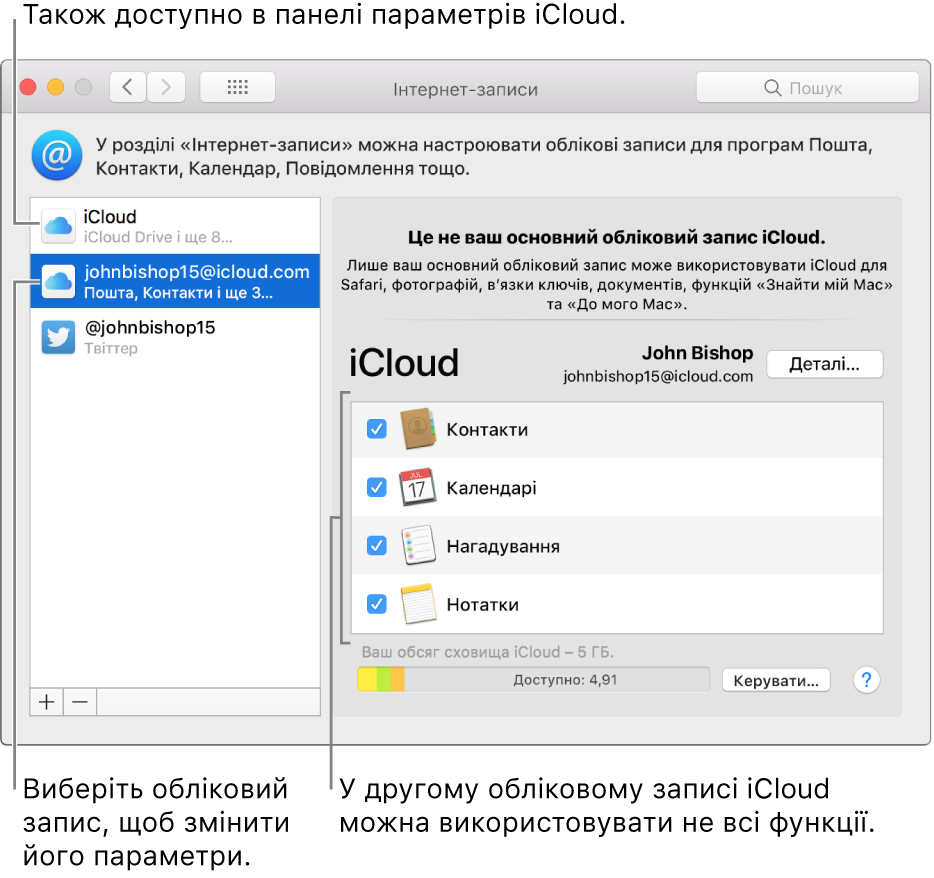Open account details with Деталі...
The height and width of the screenshot is (878, 934).
(x=824, y=364)
